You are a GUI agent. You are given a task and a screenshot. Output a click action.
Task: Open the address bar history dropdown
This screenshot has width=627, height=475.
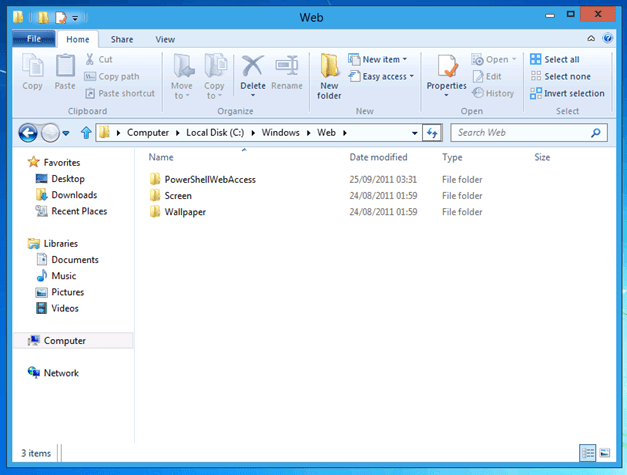point(415,133)
